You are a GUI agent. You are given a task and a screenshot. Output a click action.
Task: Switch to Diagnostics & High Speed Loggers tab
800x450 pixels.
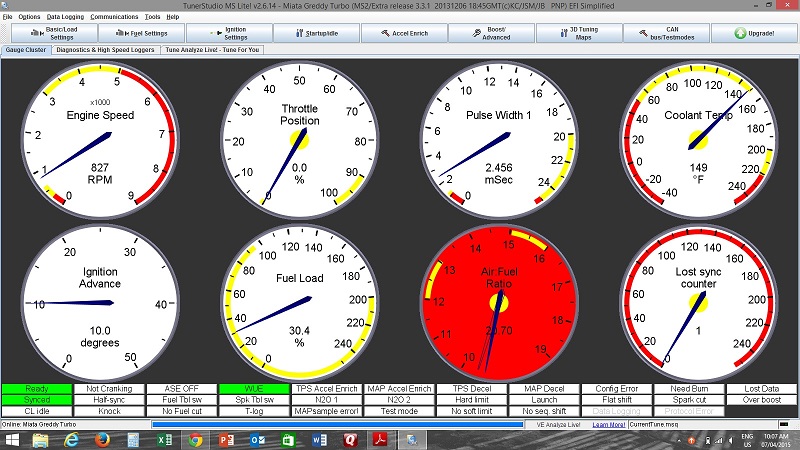(103, 49)
